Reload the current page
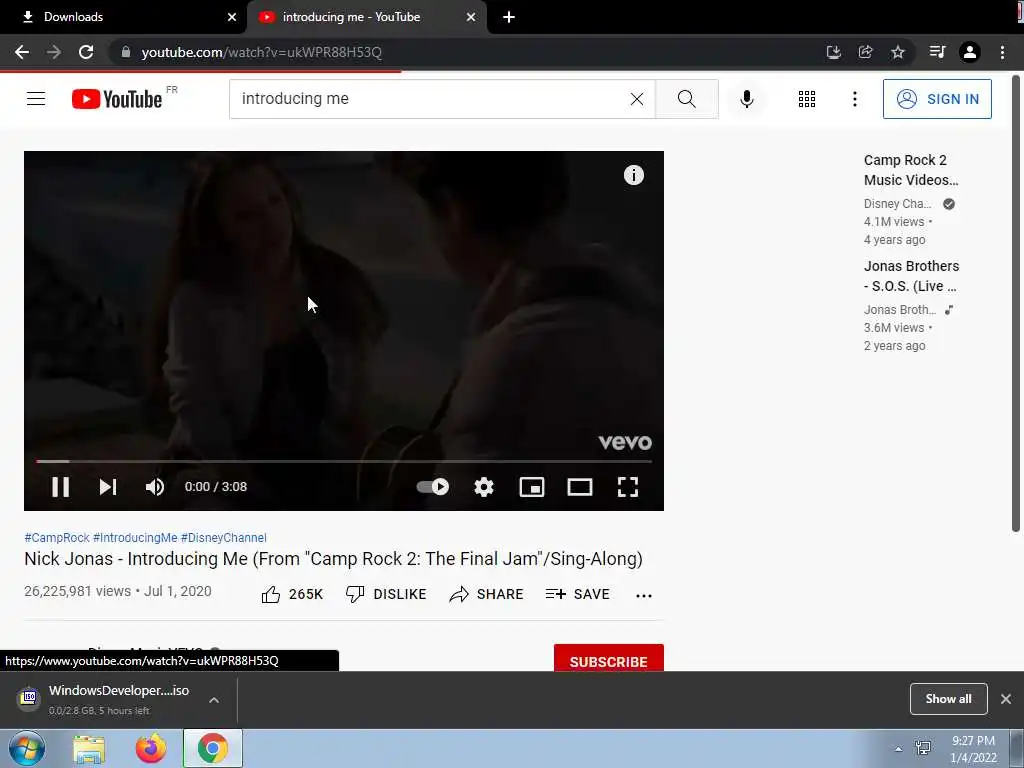 86,52
